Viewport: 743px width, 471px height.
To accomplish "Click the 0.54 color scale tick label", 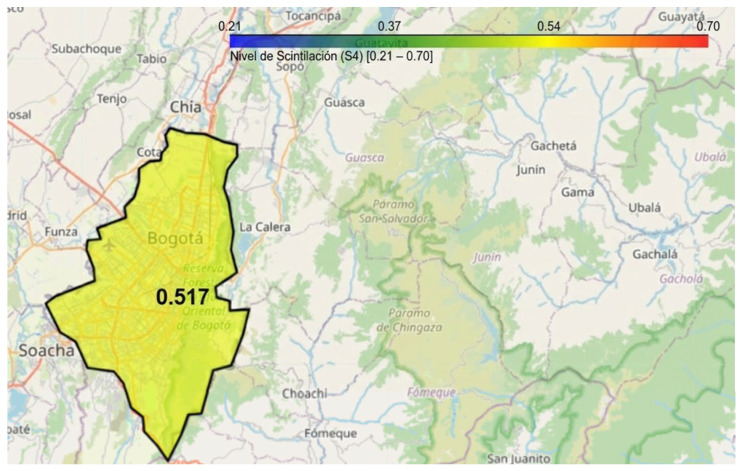I will (x=549, y=26).
